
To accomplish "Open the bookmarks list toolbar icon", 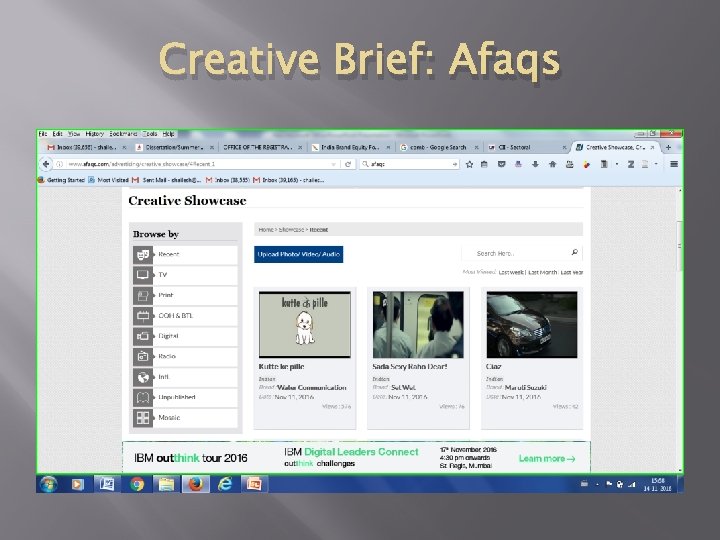I will (x=484, y=164).
